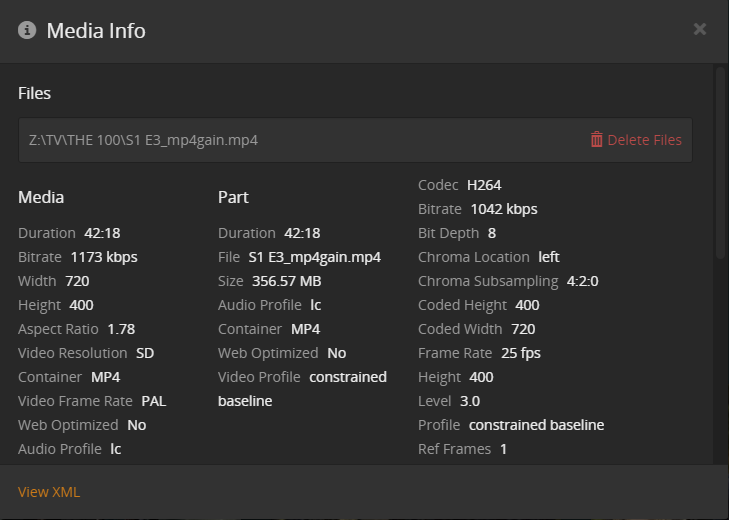The width and height of the screenshot is (729, 520).
Task: Select the Level 3.0 value
Action: [469, 401]
